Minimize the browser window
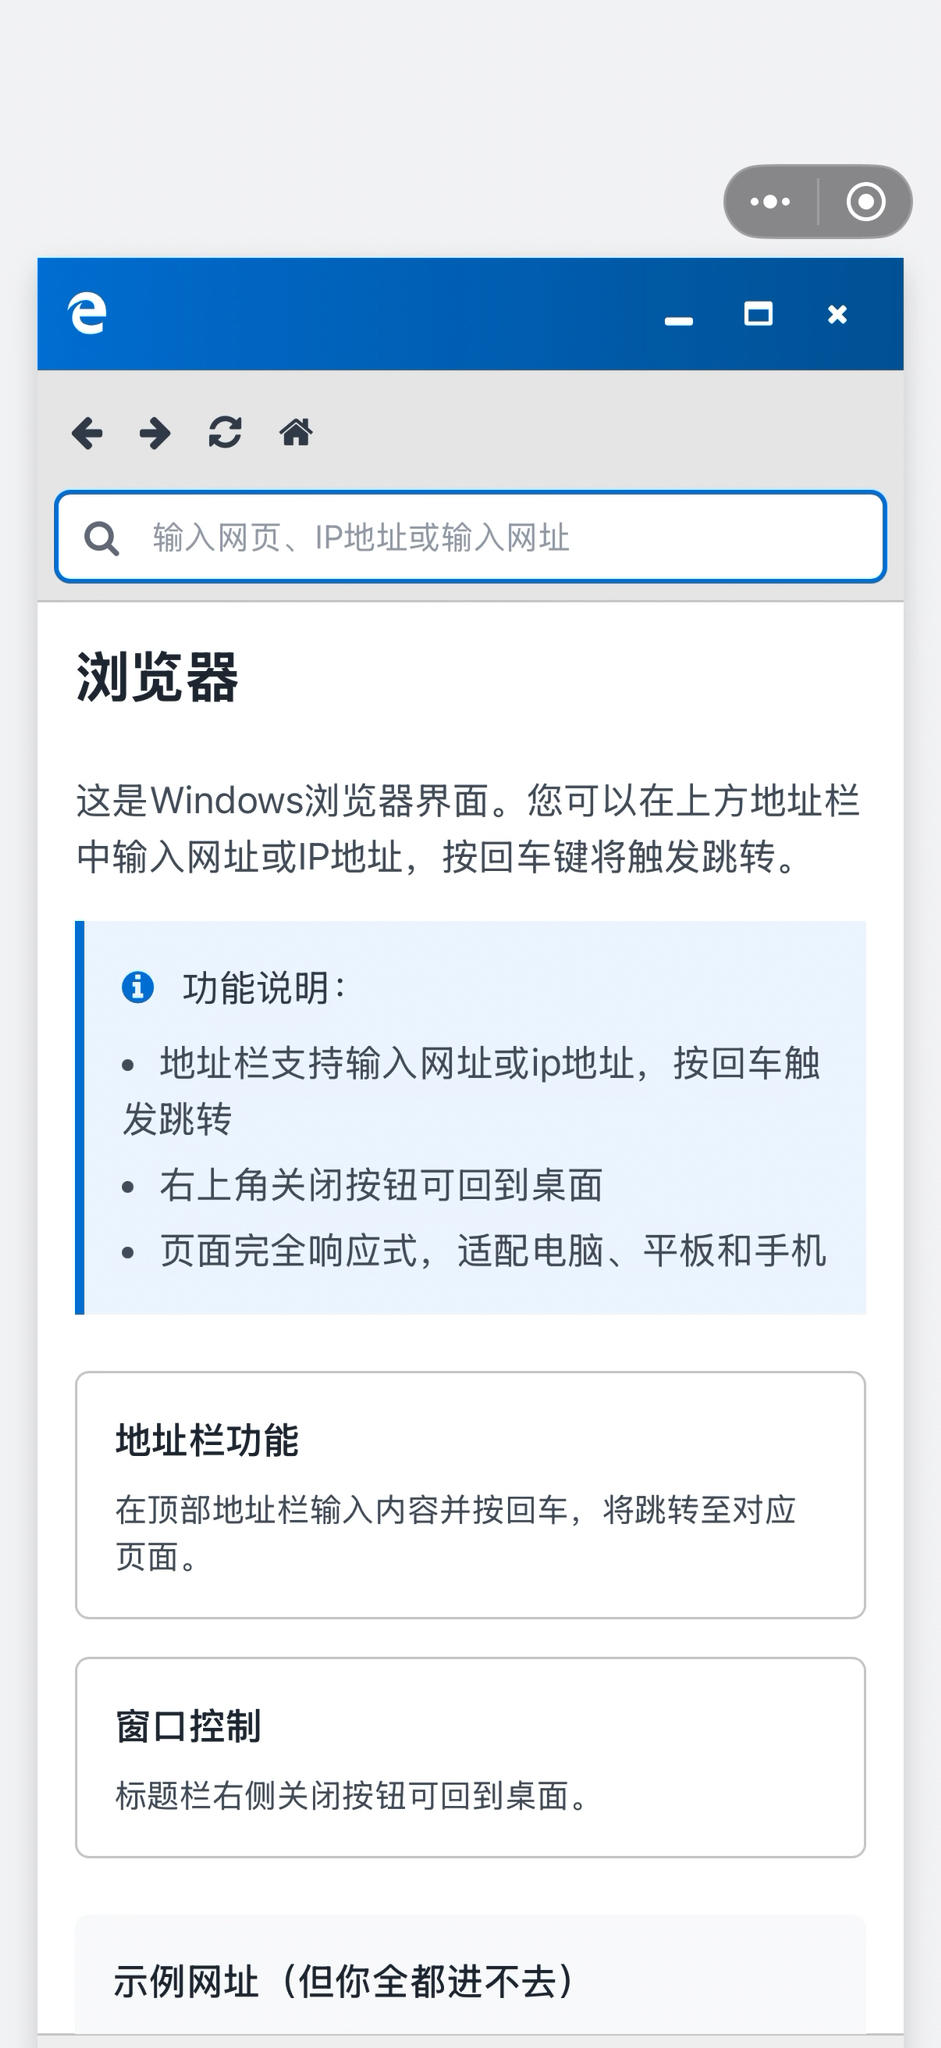 click(x=679, y=319)
